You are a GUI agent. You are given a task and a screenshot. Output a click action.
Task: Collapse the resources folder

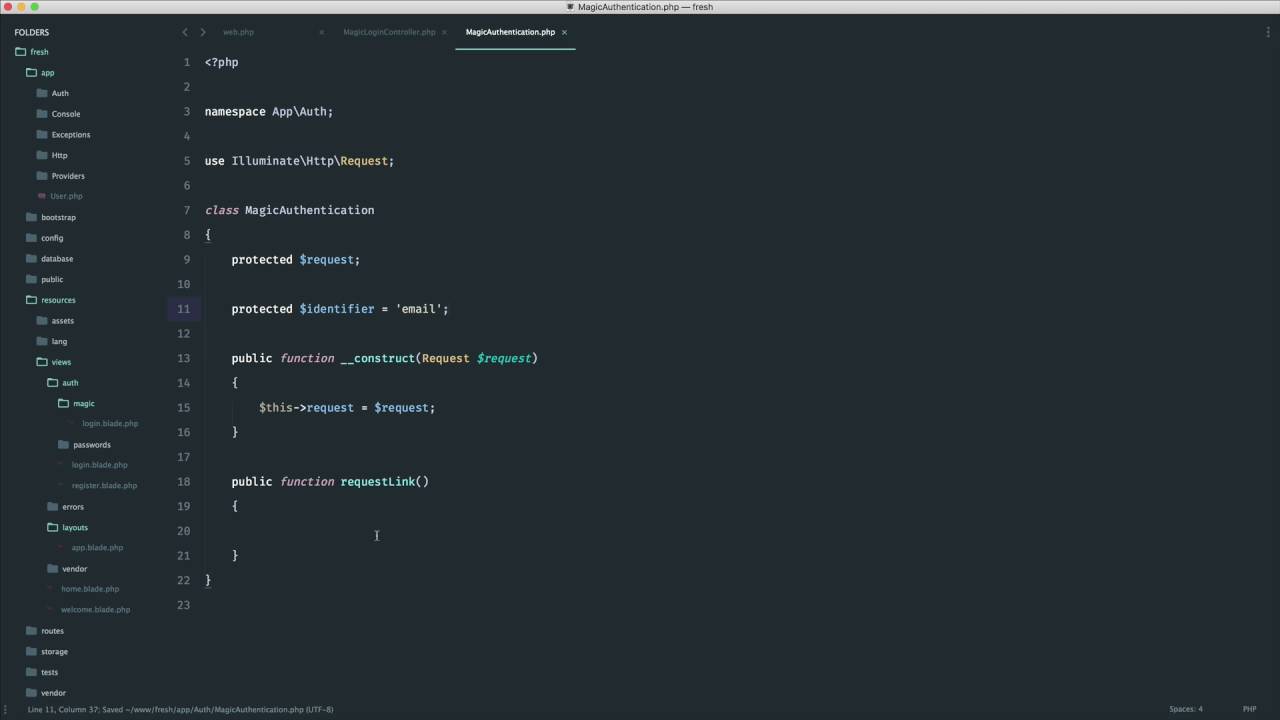[x=31, y=300]
